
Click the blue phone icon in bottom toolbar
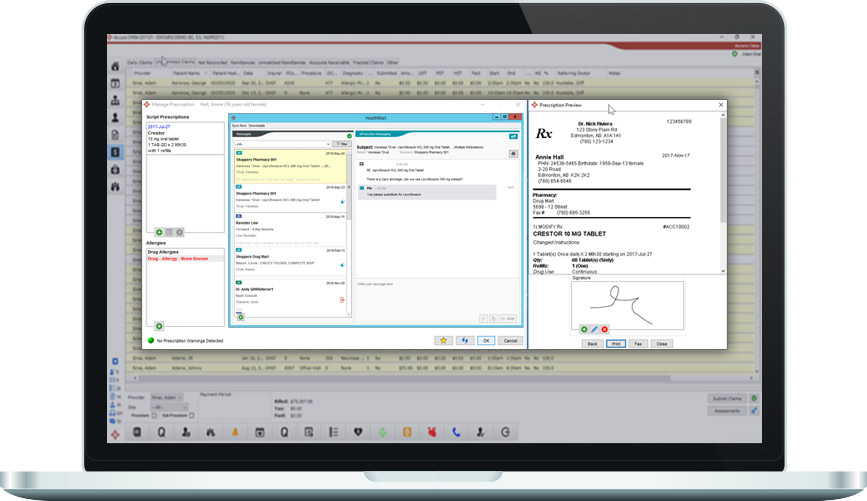tap(456, 432)
